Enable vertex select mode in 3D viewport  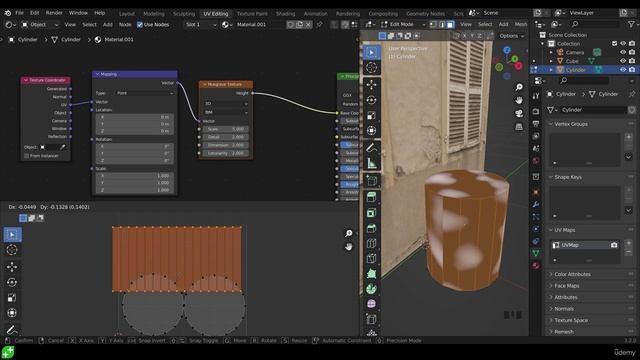[433, 24]
